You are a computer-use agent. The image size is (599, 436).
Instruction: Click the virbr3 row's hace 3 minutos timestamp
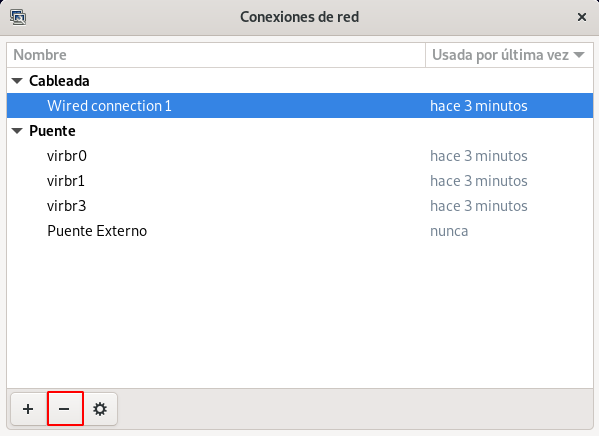coord(479,206)
